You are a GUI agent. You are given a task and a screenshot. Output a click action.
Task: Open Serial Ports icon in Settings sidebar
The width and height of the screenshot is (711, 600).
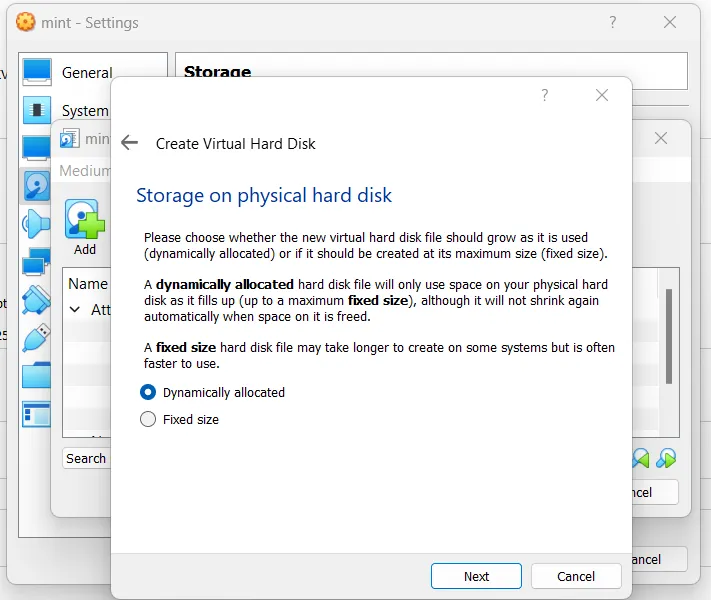click(36, 300)
